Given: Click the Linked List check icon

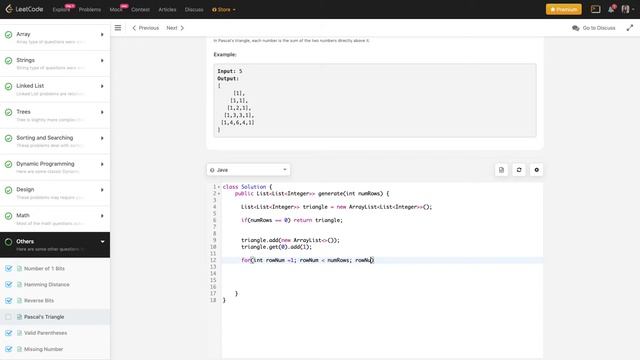Looking at the screenshot, I should click(8, 87).
